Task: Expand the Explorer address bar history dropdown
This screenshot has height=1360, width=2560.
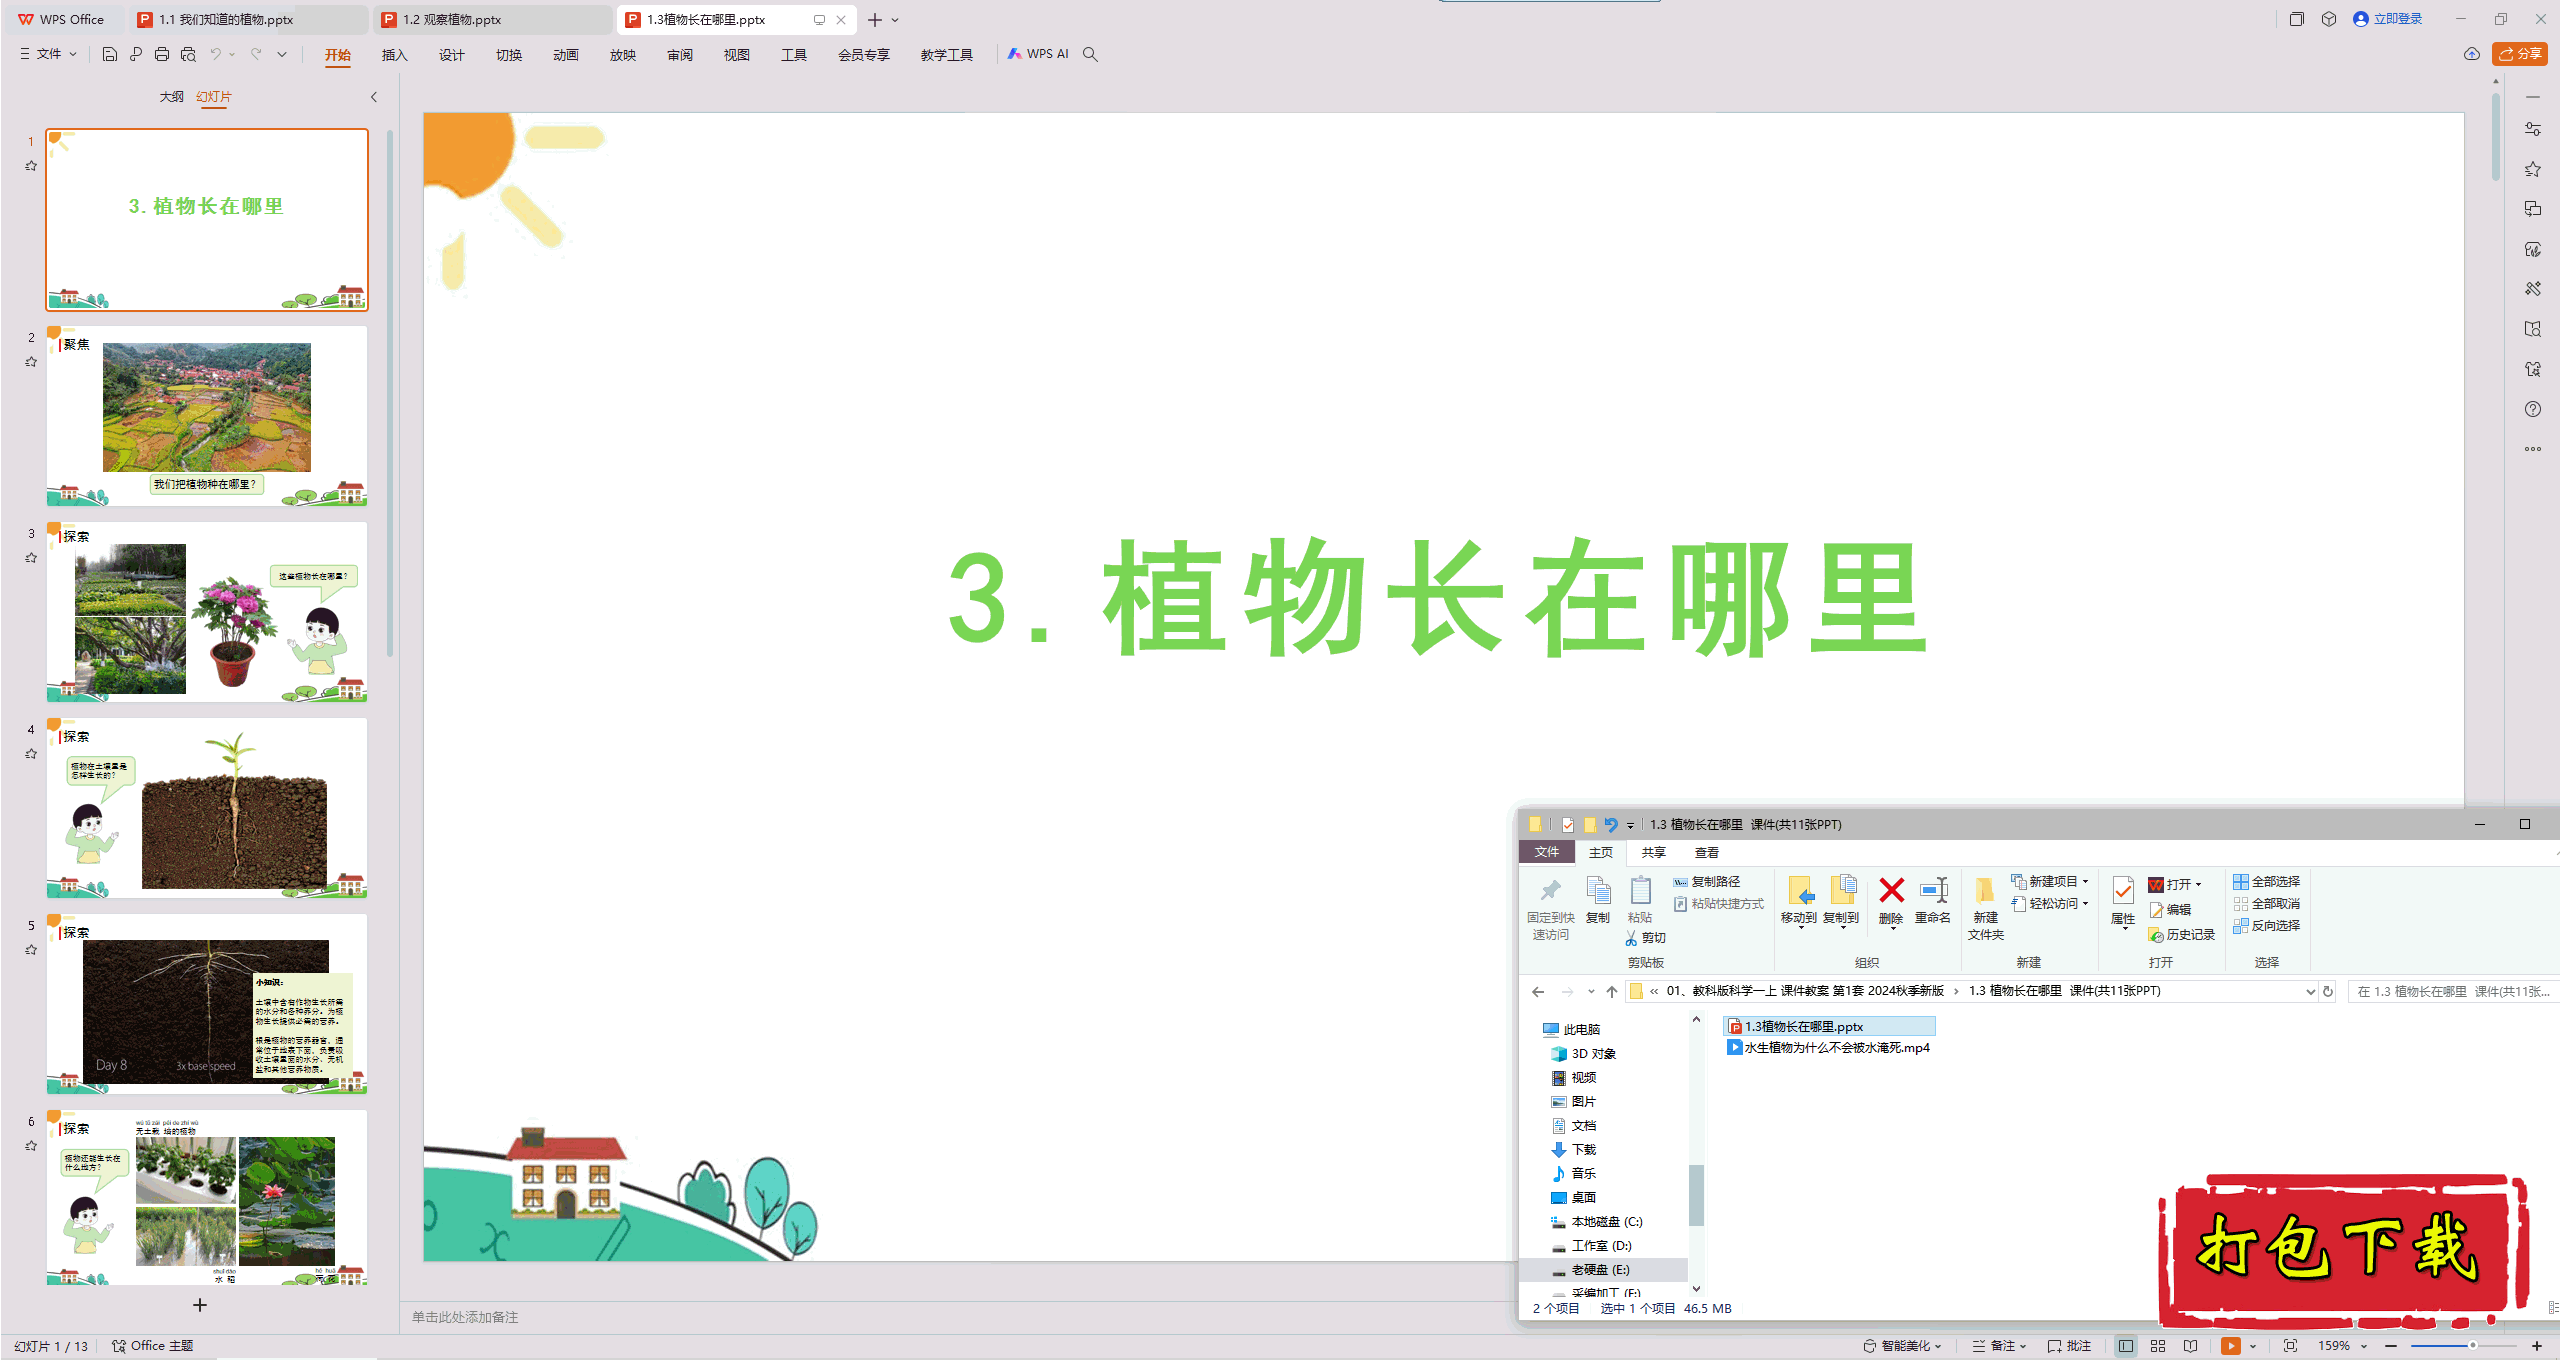Action: (x=2311, y=991)
